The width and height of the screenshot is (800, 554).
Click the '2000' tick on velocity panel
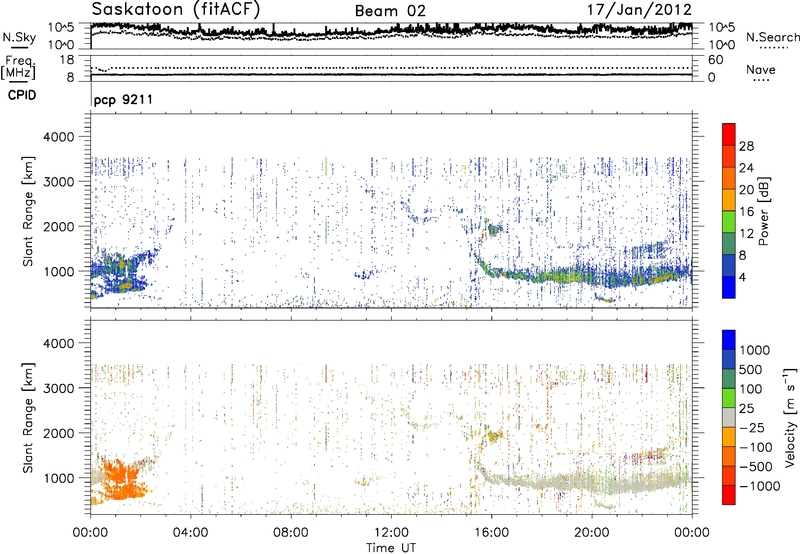point(59,433)
